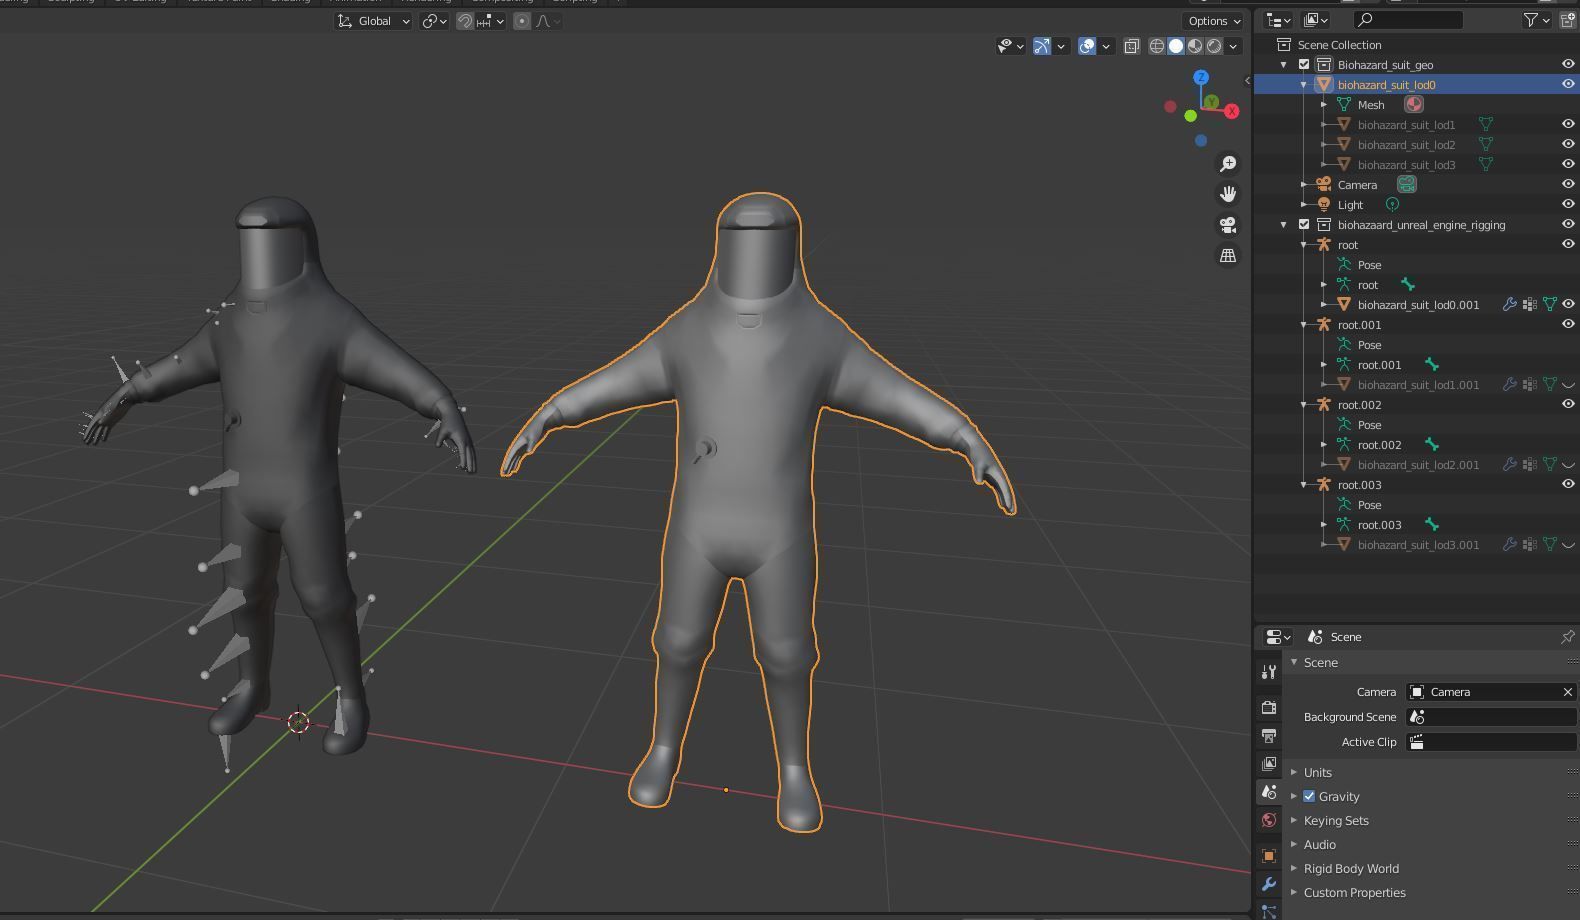Image resolution: width=1580 pixels, height=920 pixels.
Task: Toggle the Gravity checkbox
Action: 1309,796
